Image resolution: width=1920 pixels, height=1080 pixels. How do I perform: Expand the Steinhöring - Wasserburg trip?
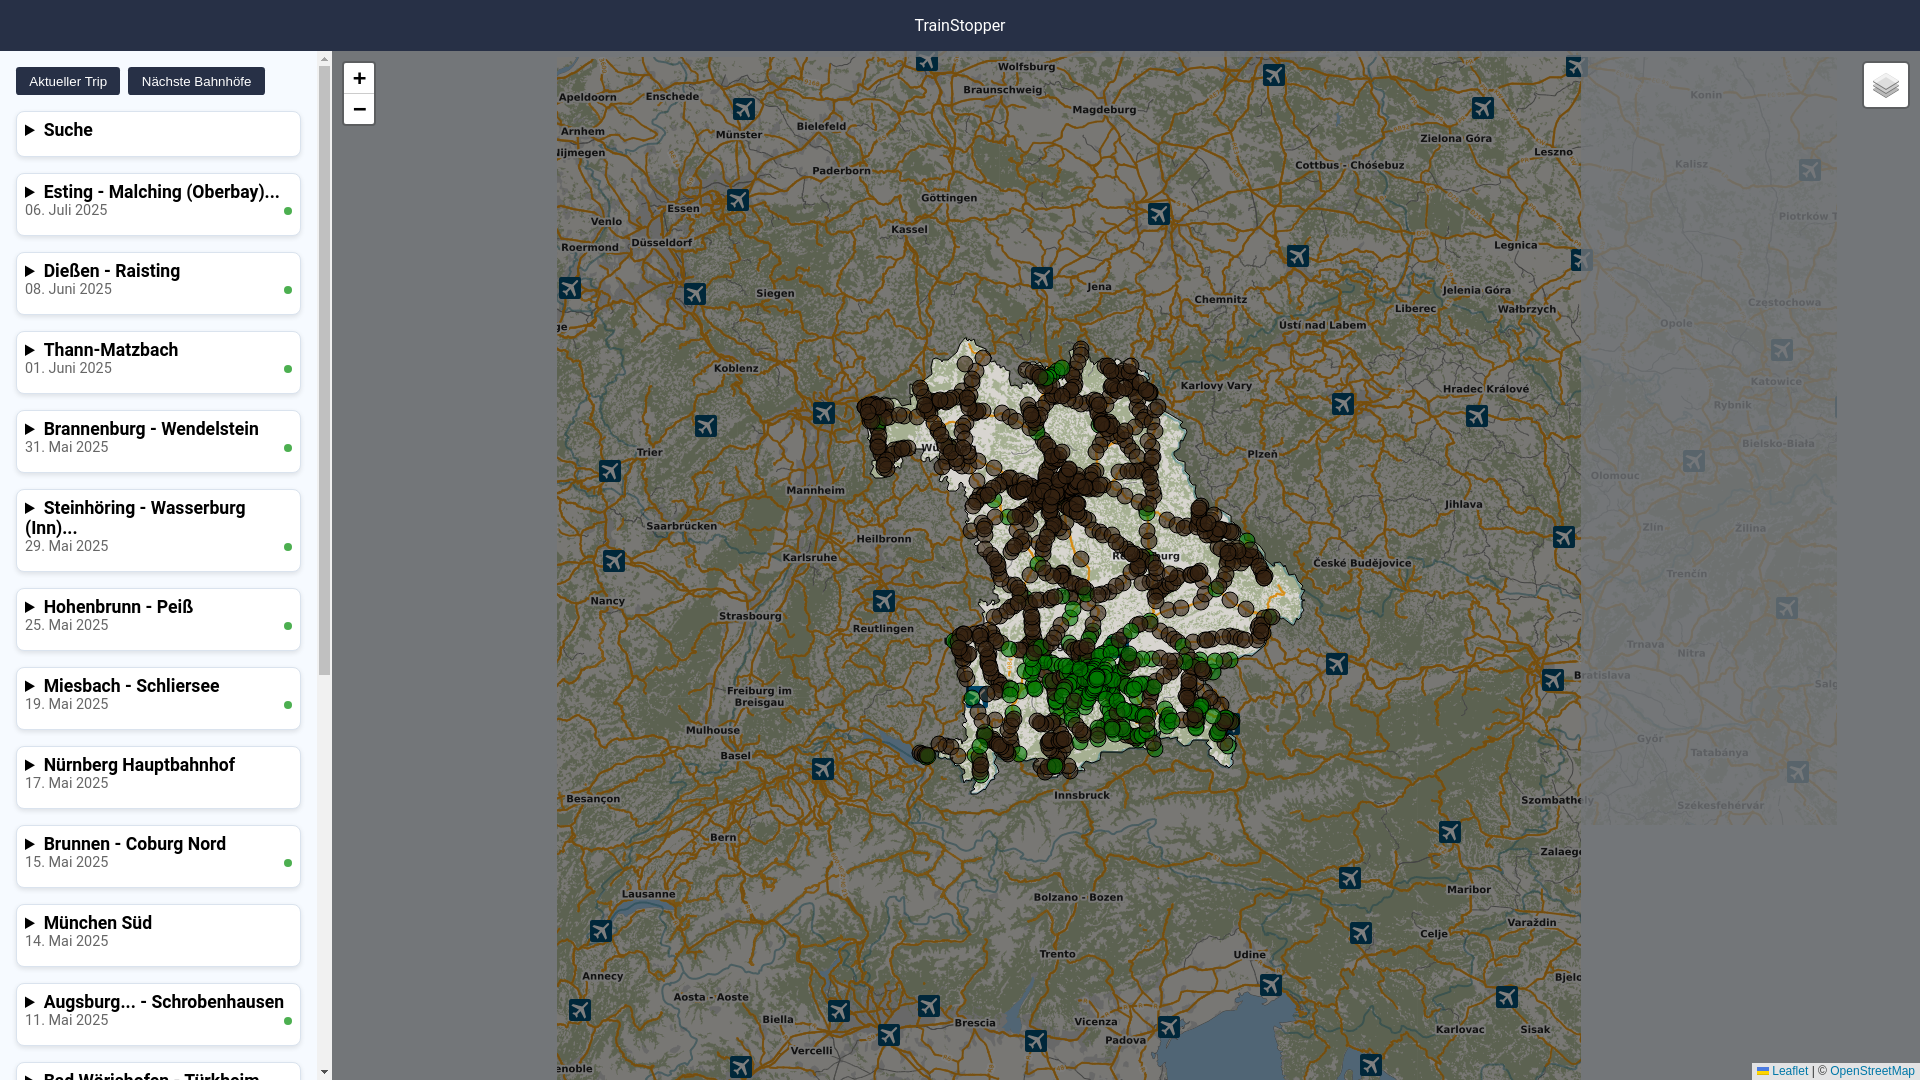pyautogui.click(x=158, y=518)
